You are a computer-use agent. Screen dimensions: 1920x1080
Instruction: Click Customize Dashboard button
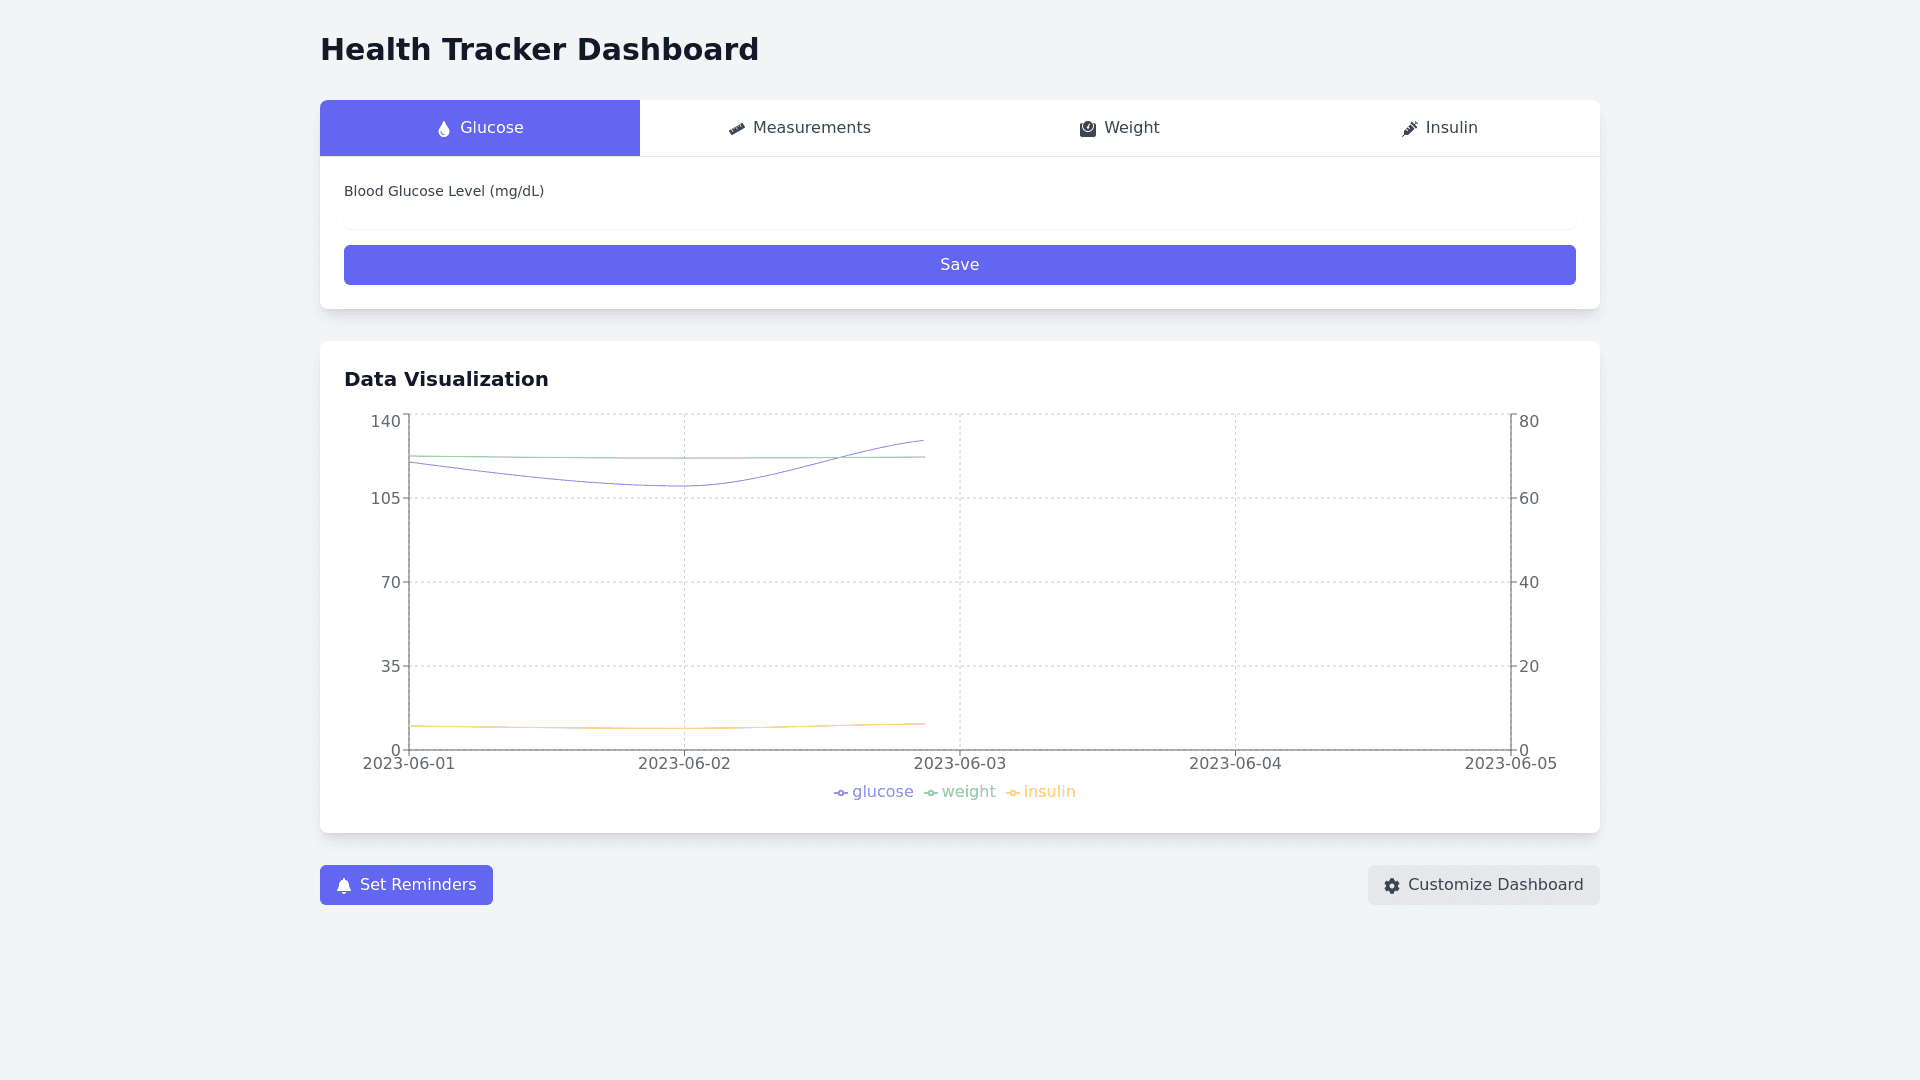click(1483, 885)
